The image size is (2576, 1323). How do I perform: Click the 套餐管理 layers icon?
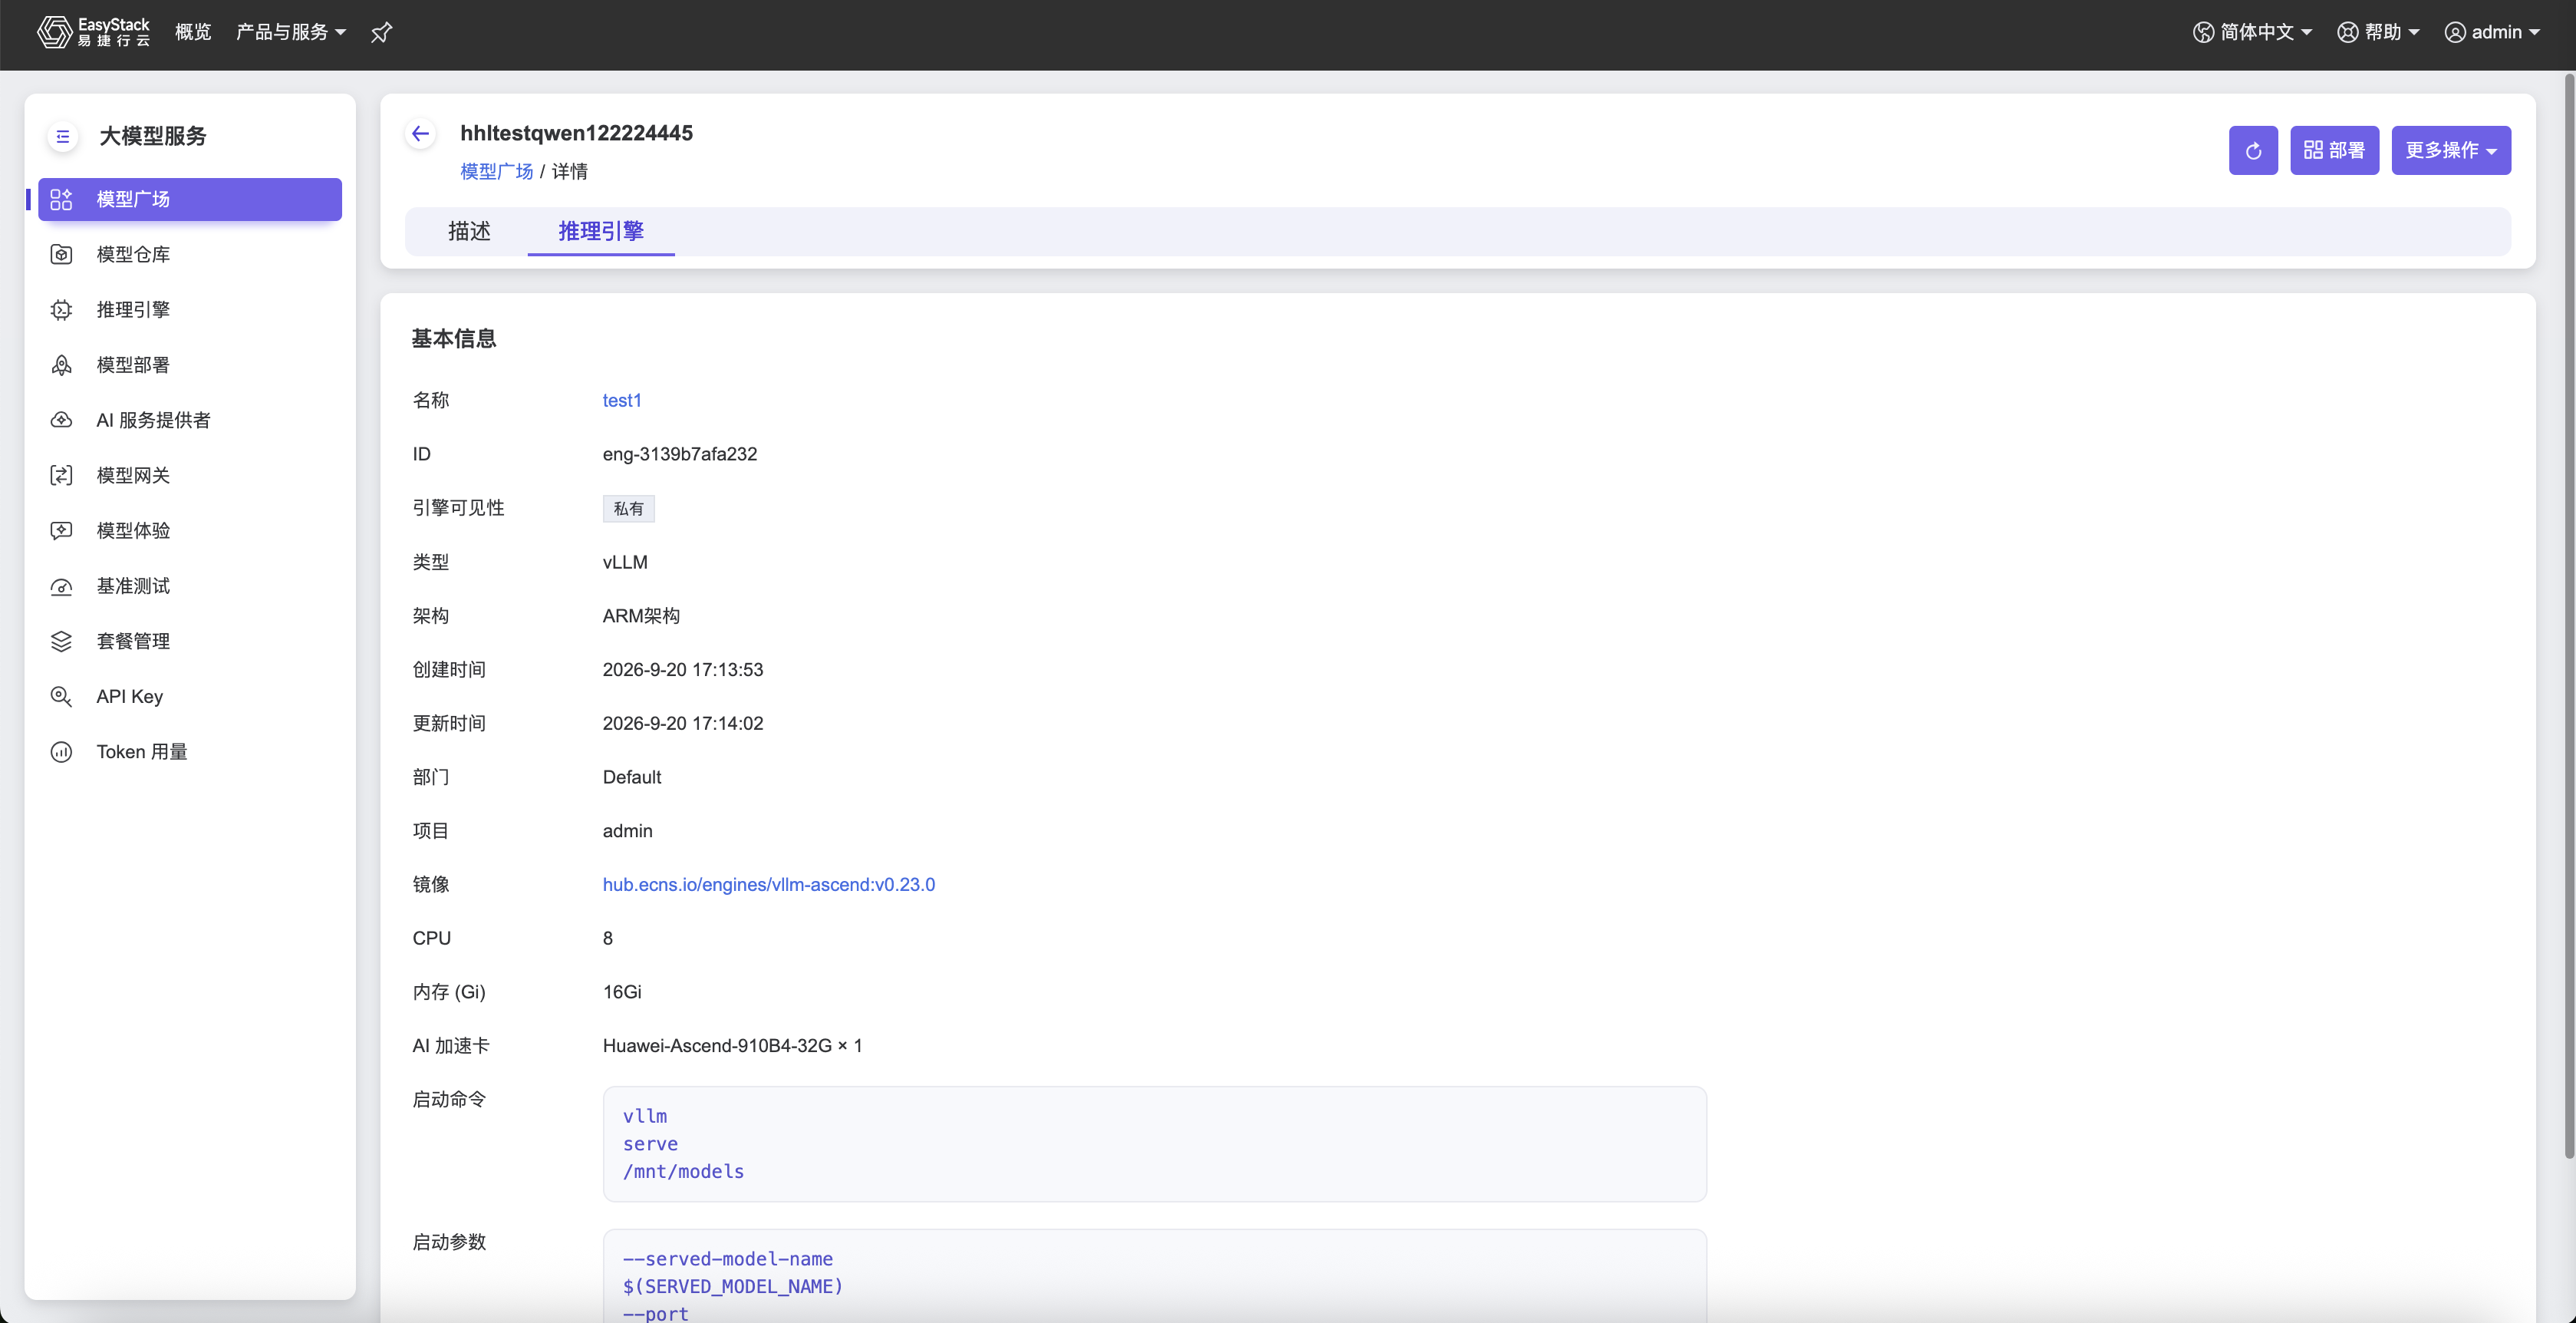coord(61,641)
